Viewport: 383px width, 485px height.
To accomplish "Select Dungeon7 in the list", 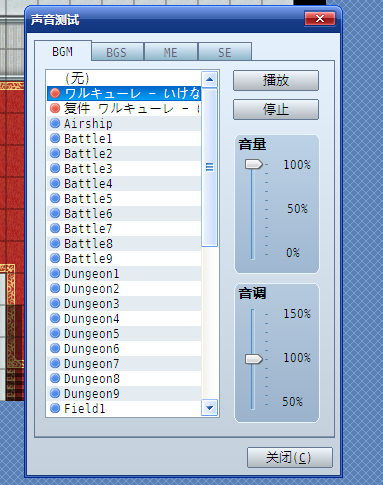I will [x=124, y=363].
